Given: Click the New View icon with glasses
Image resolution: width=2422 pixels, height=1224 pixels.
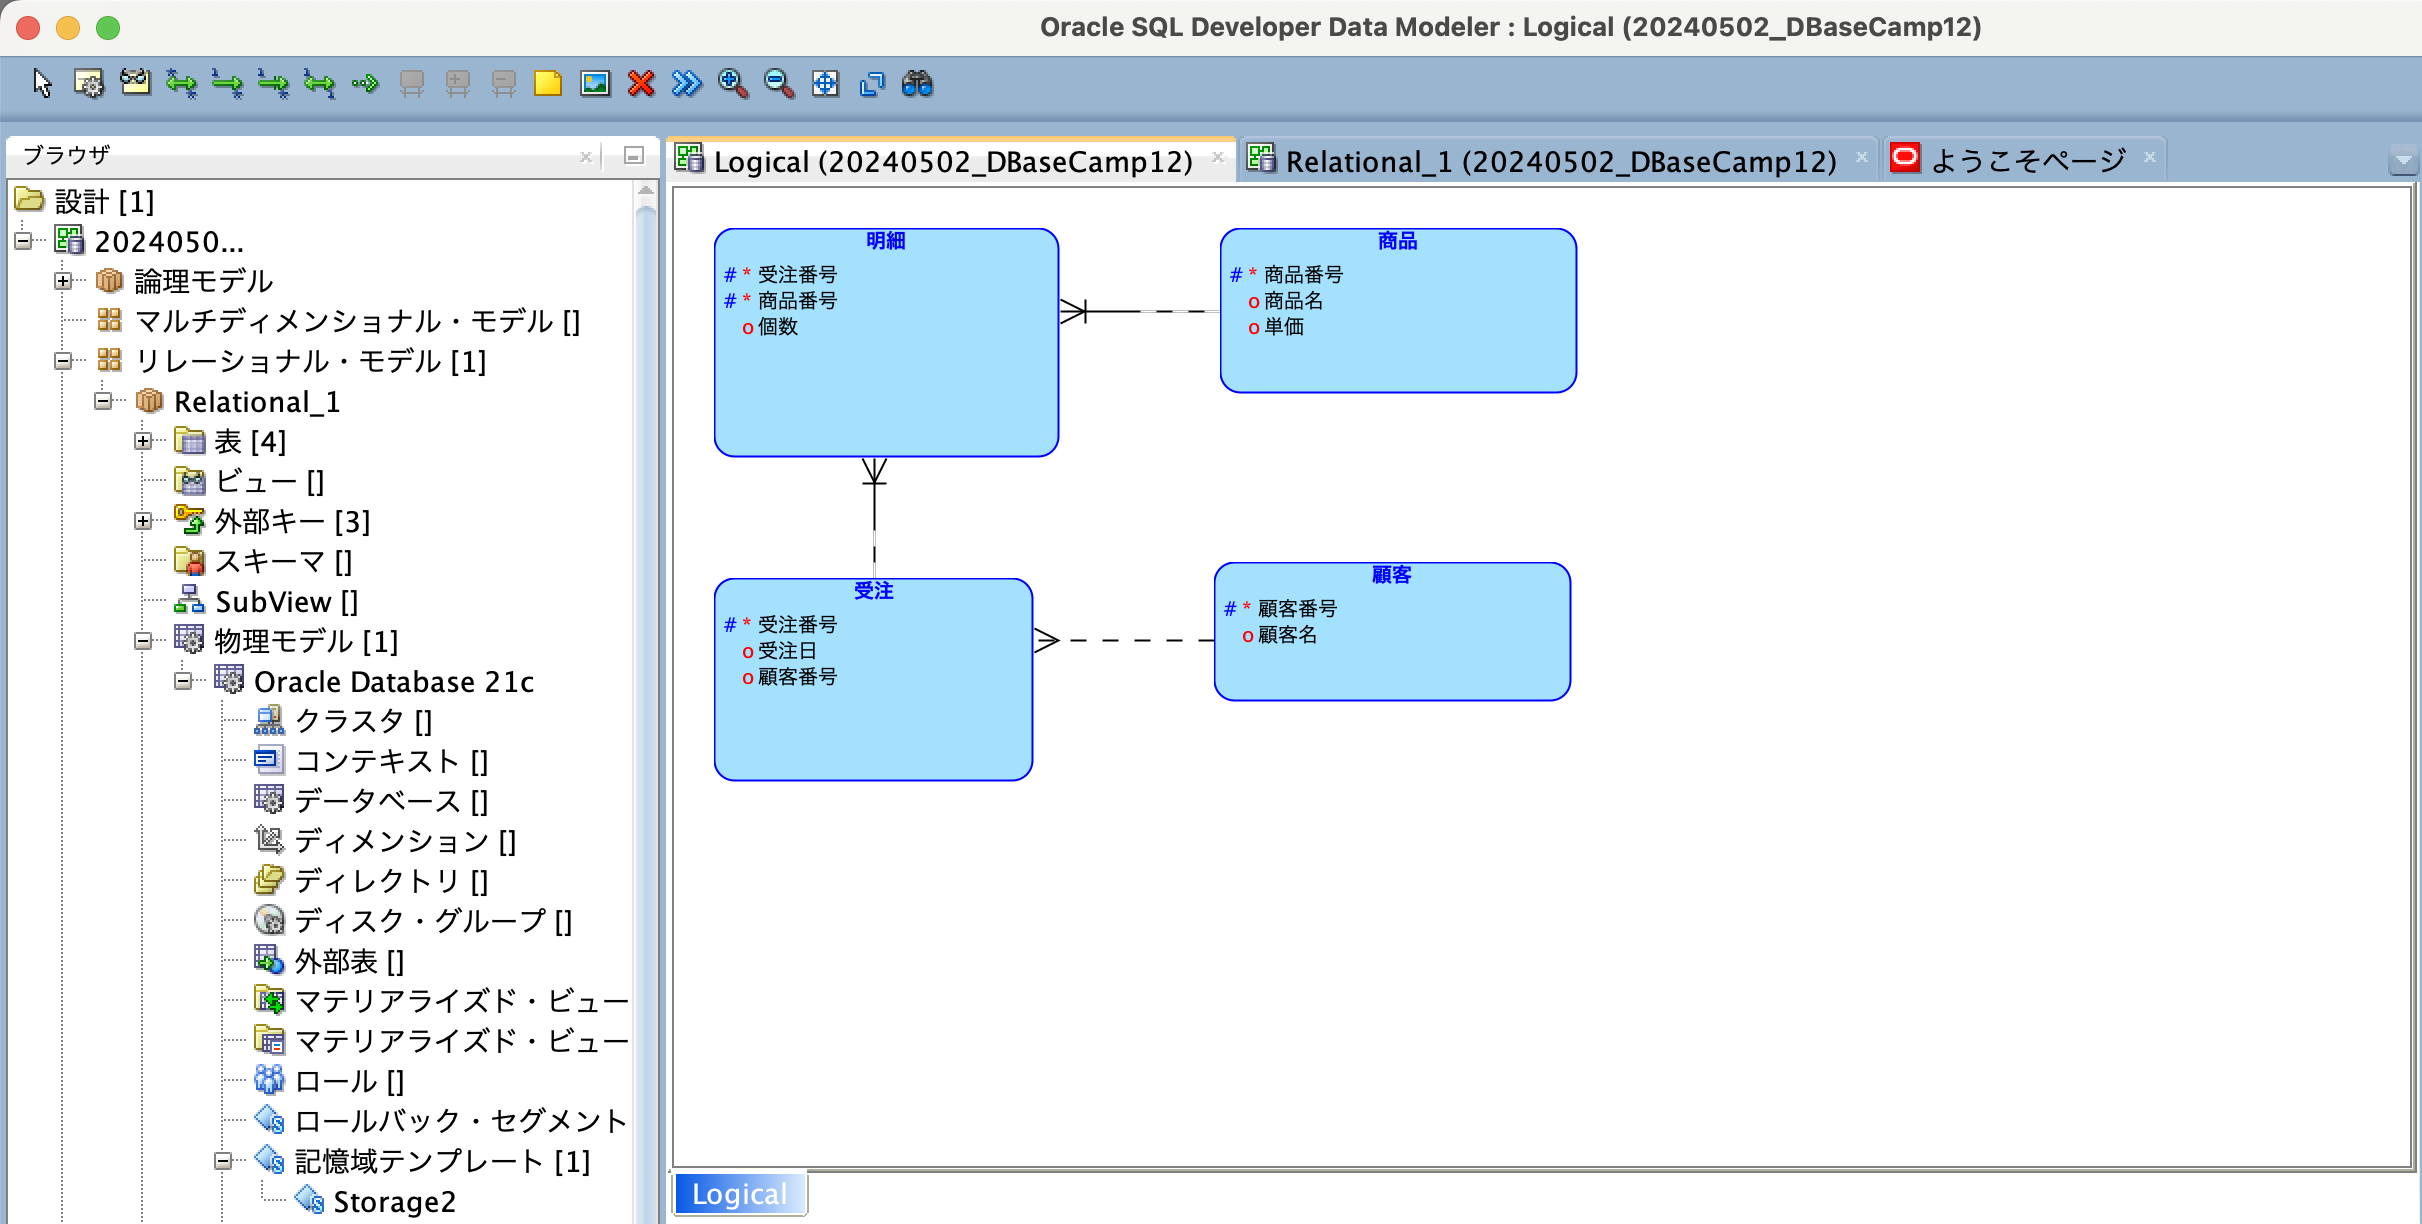Looking at the screenshot, I should (x=134, y=83).
